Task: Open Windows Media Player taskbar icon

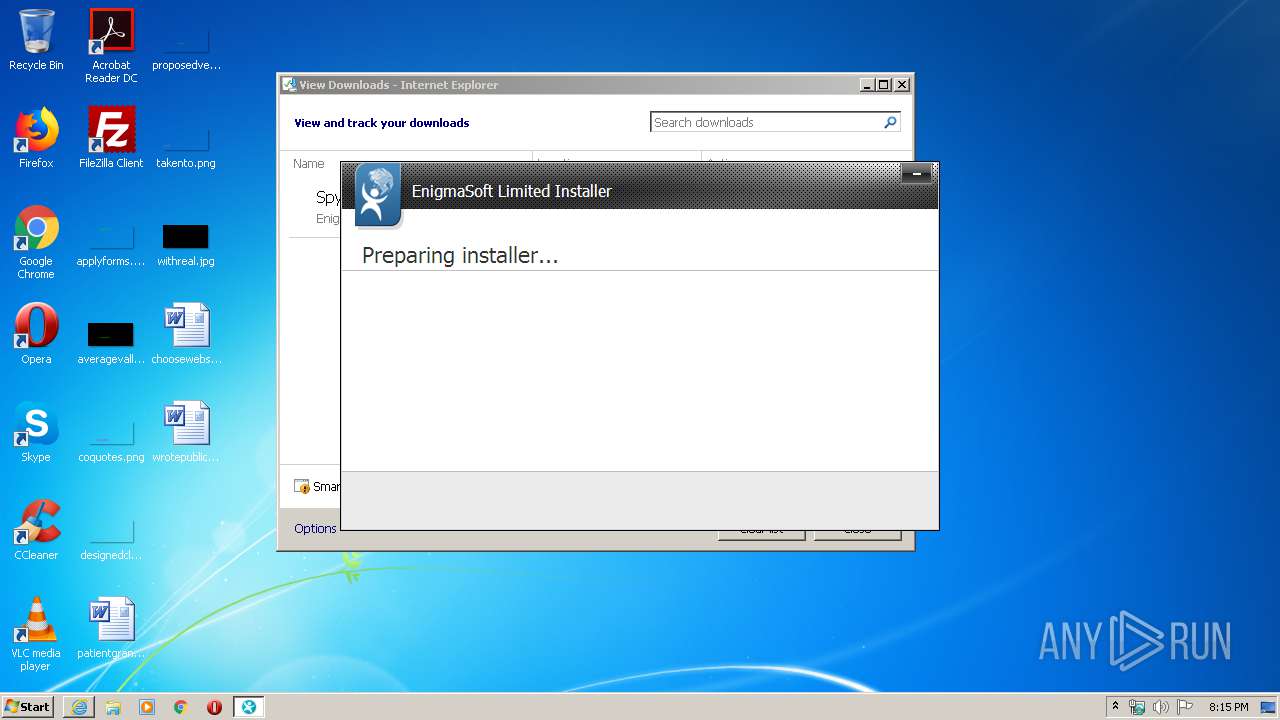Action: (147, 707)
